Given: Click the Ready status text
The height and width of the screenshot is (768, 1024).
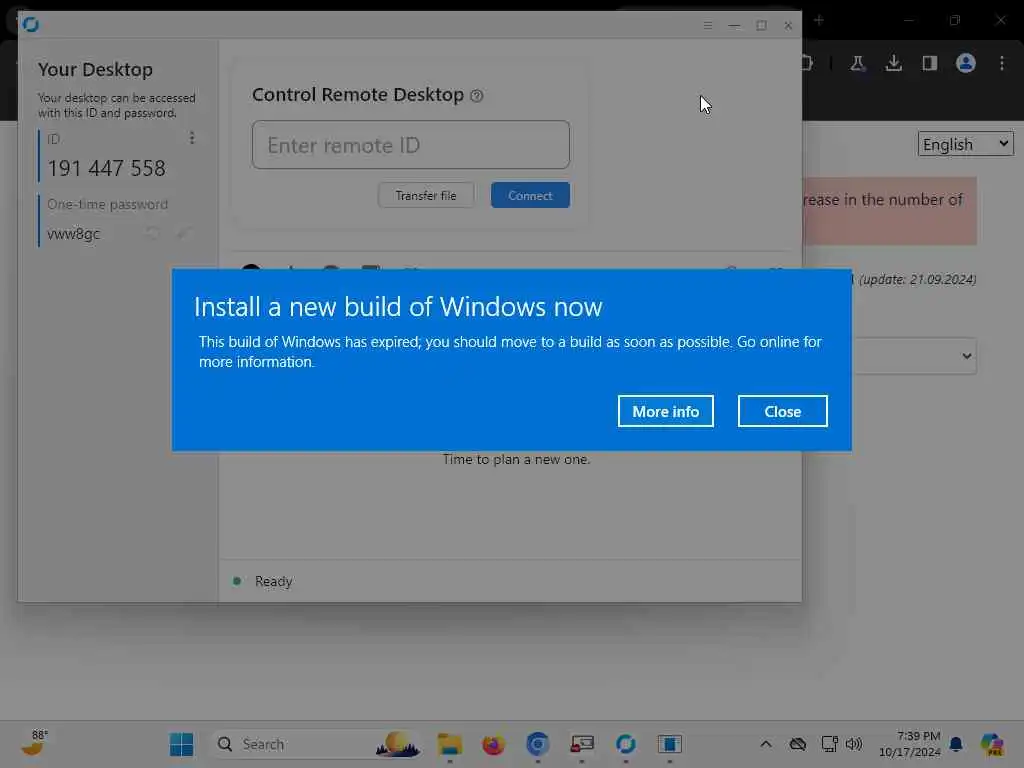Looking at the screenshot, I should coord(273,581).
